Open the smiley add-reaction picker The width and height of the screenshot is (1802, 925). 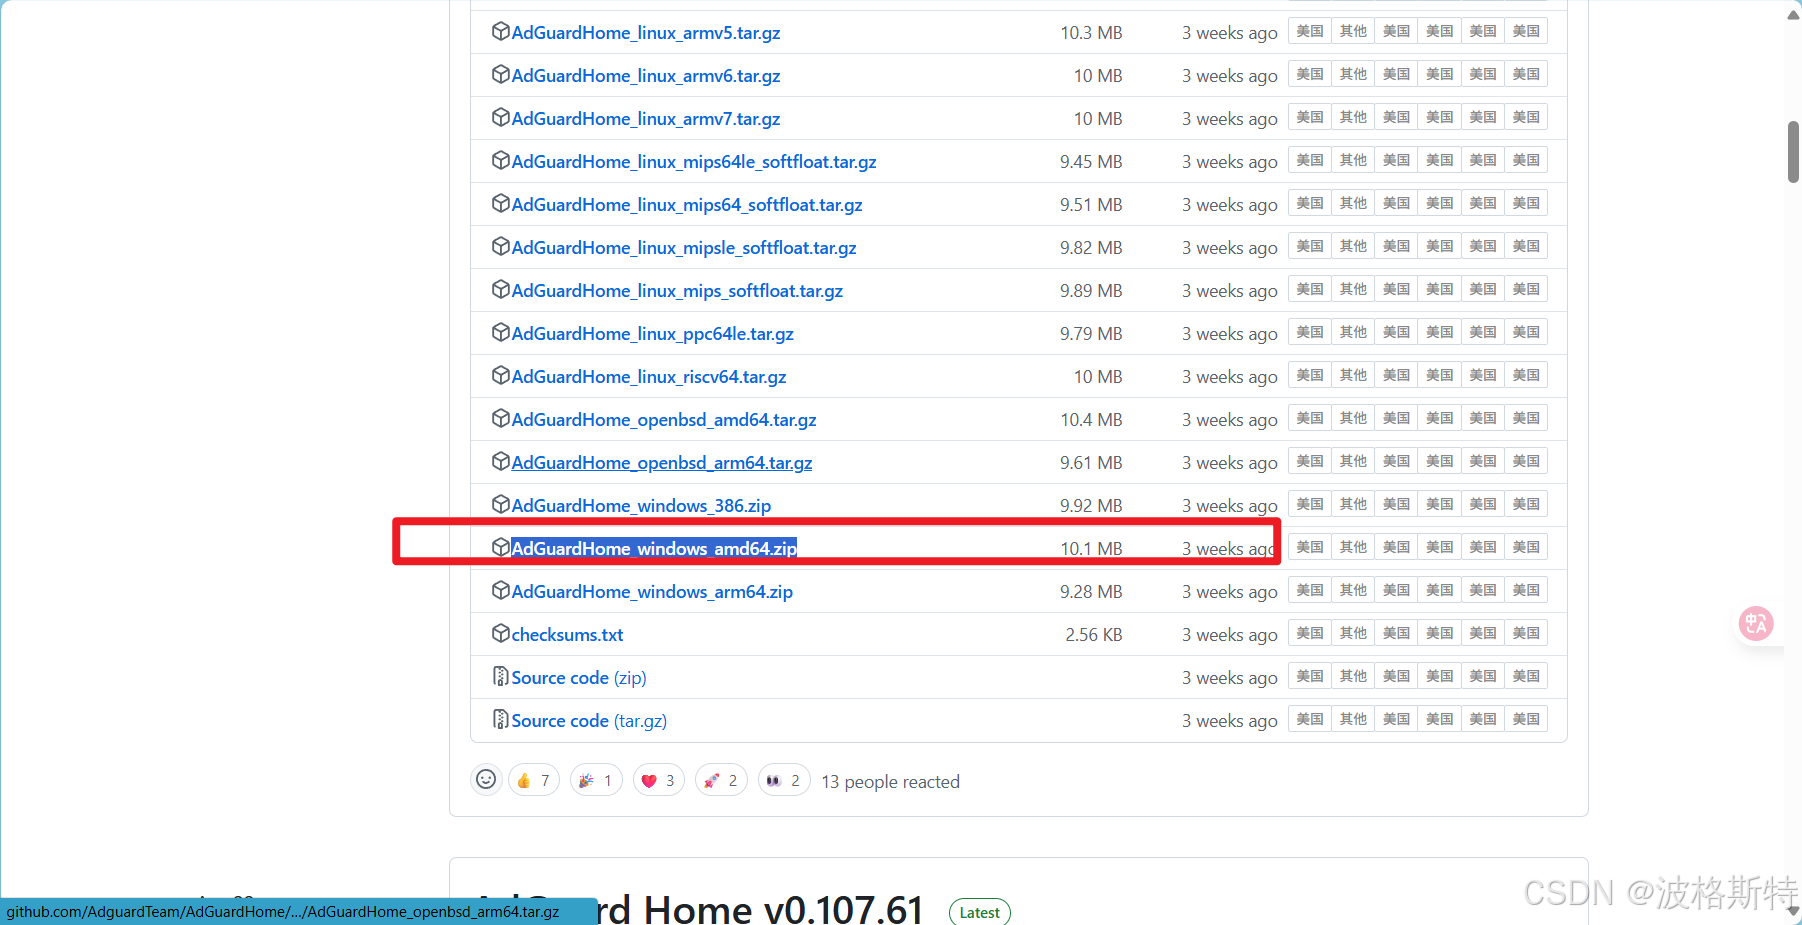pos(486,780)
